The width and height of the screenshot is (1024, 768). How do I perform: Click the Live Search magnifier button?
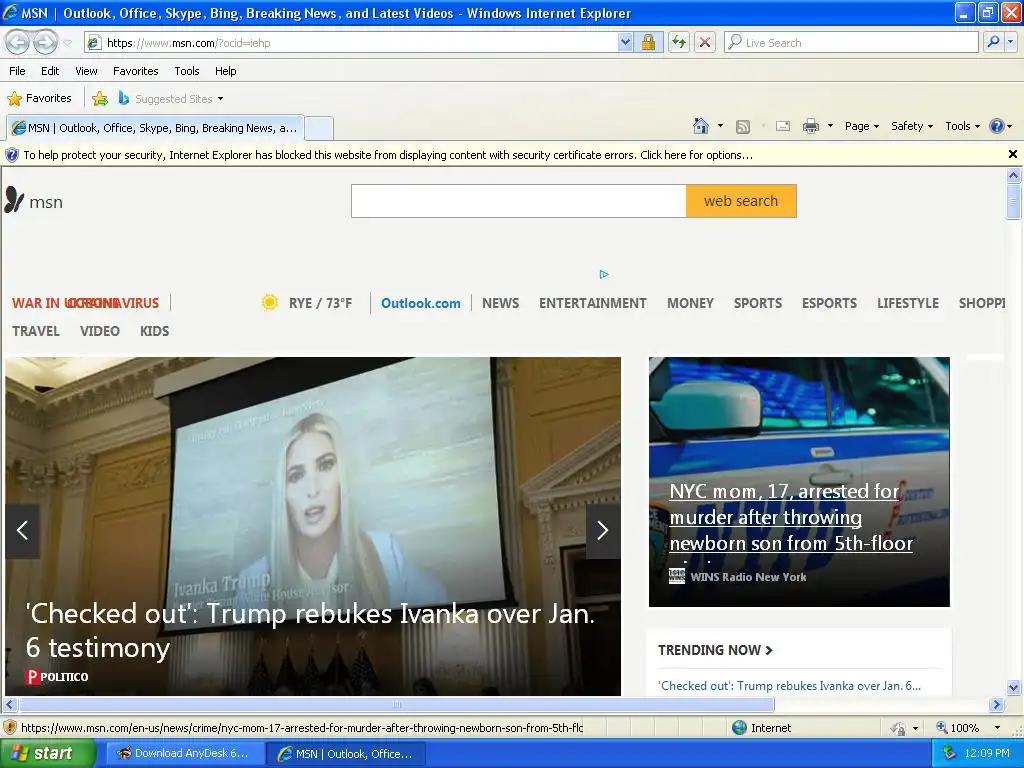coord(993,42)
